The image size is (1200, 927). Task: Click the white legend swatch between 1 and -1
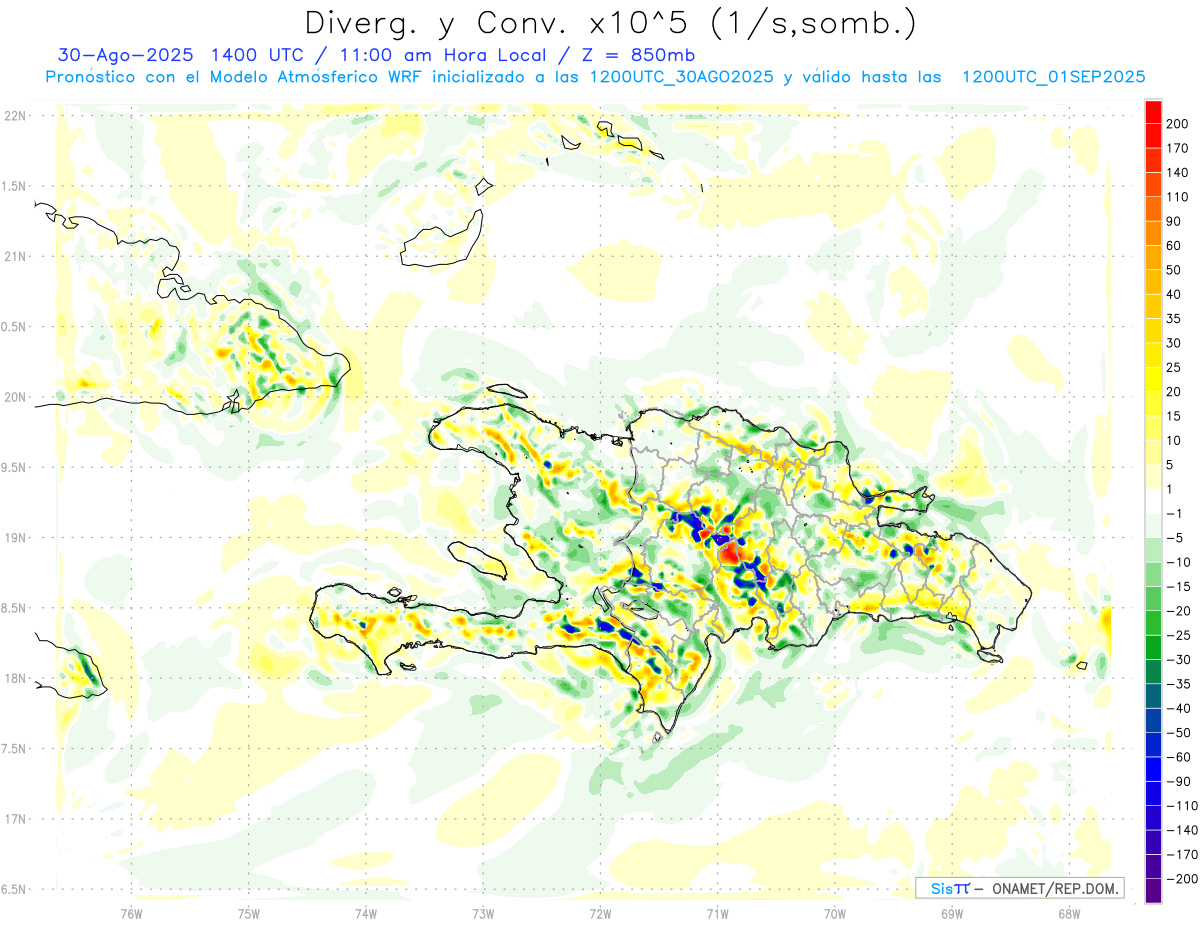[x=1153, y=501]
